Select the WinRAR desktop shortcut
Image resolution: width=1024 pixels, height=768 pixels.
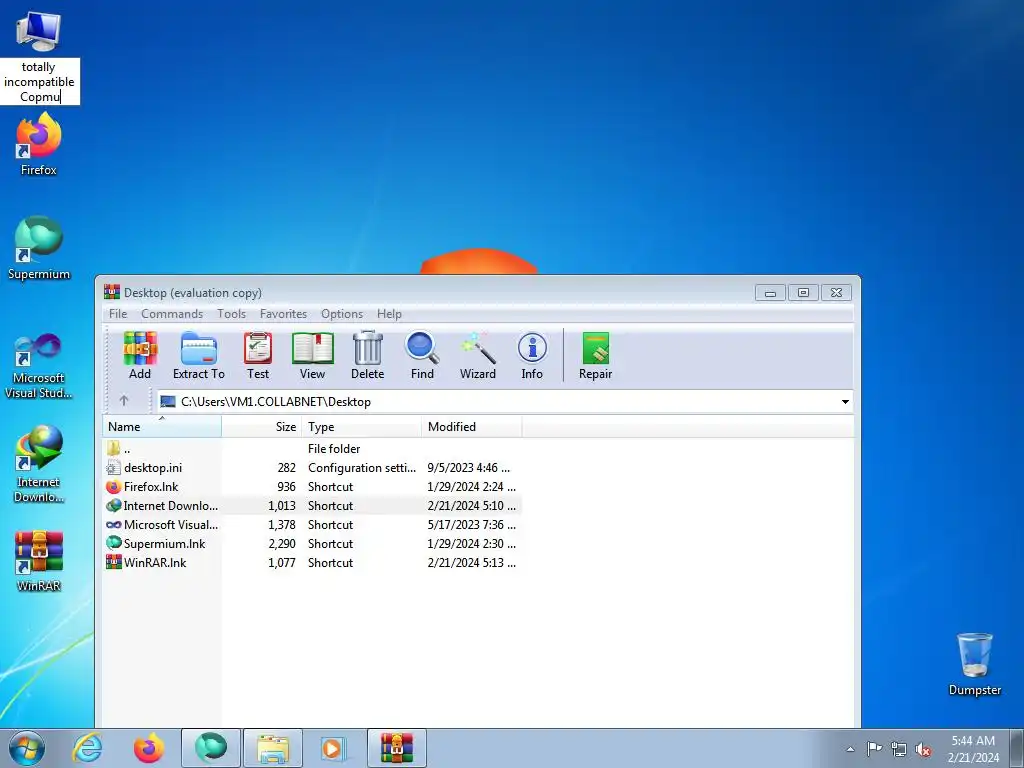[39, 560]
